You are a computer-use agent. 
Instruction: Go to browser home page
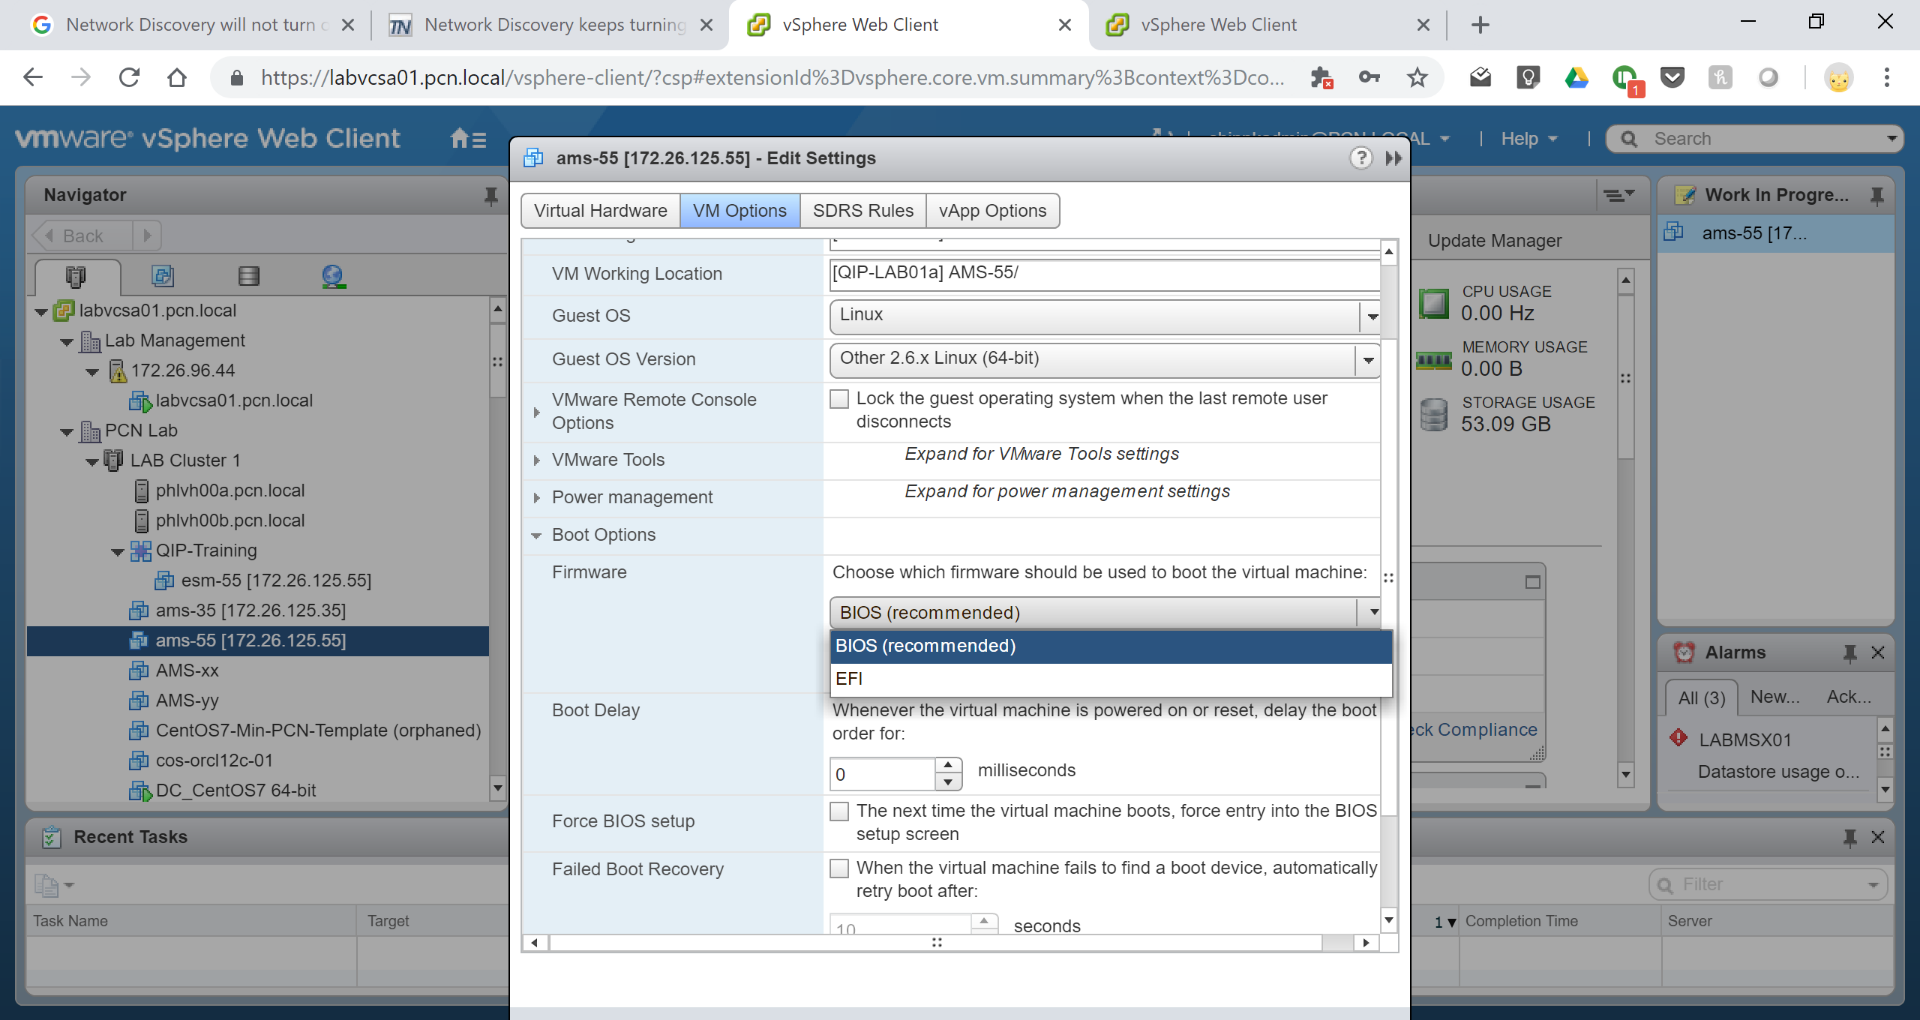(x=177, y=77)
